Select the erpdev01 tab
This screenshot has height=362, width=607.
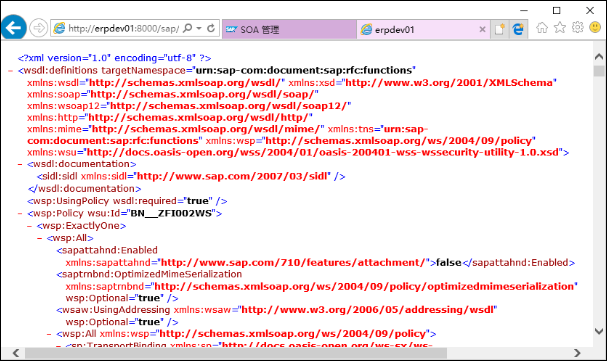pyautogui.click(x=423, y=29)
